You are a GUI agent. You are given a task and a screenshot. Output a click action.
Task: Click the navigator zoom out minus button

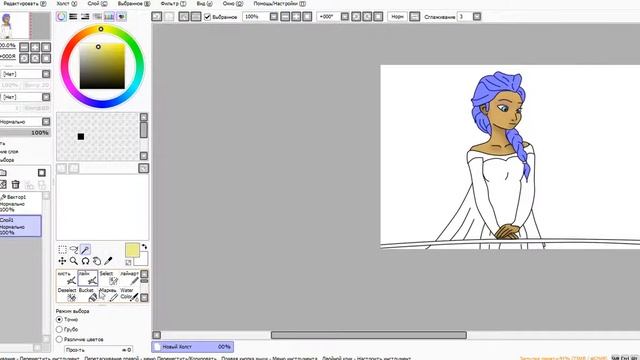(x=24, y=47)
